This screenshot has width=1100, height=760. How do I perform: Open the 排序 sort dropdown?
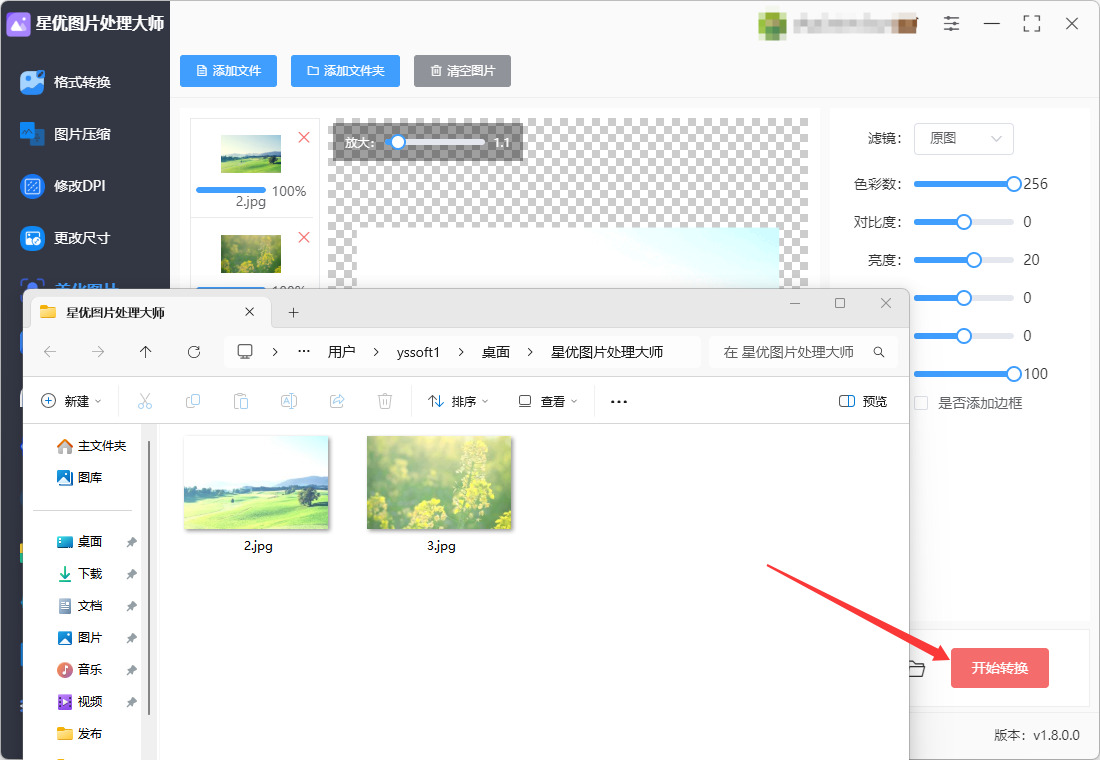(x=458, y=401)
